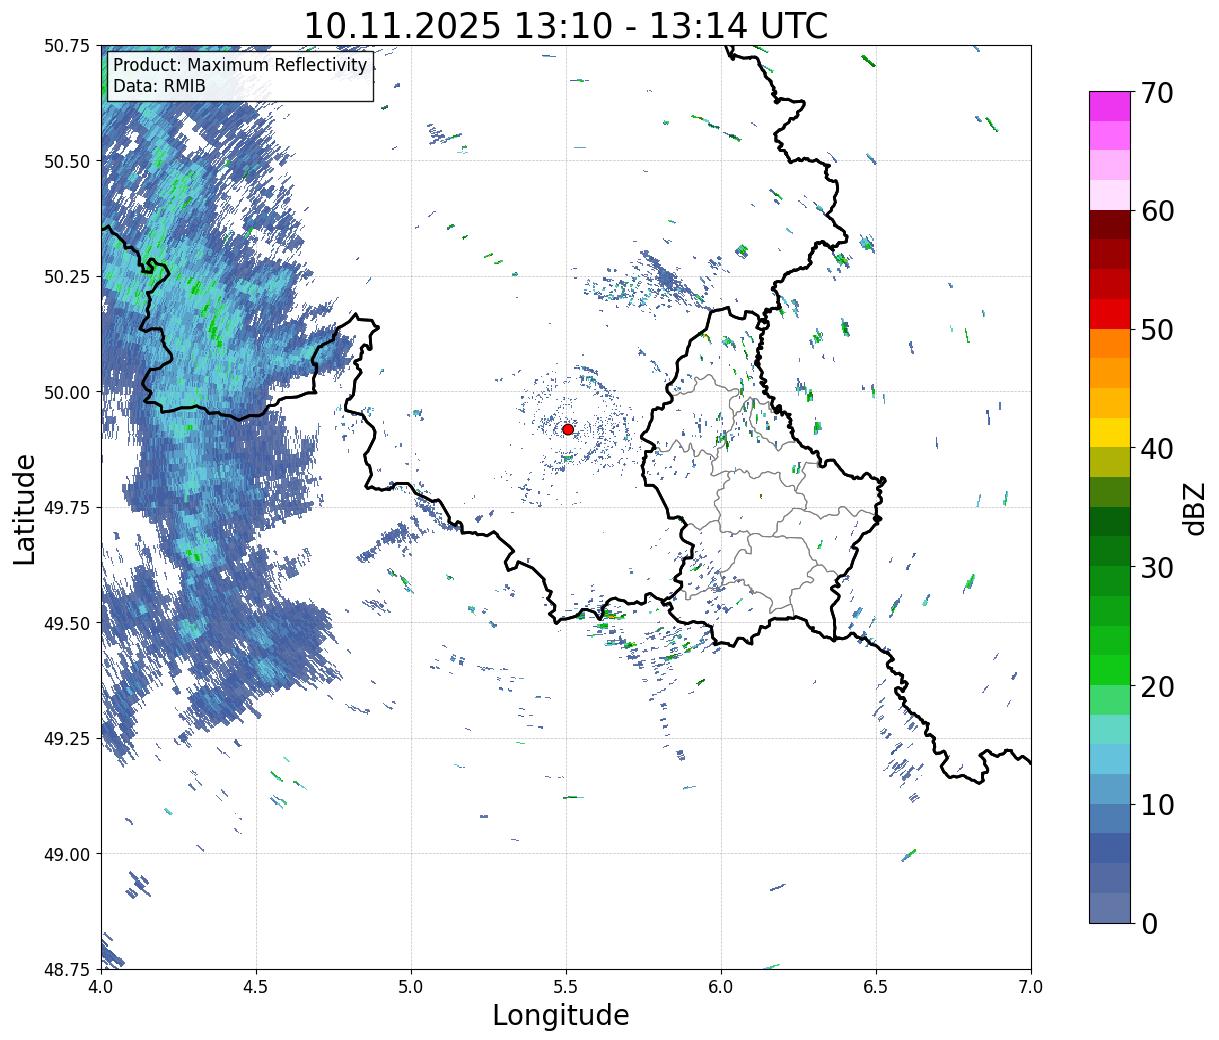Select latitude tick label 49.00
This screenshot has width=1219, height=1040.
(x=67, y=854)
